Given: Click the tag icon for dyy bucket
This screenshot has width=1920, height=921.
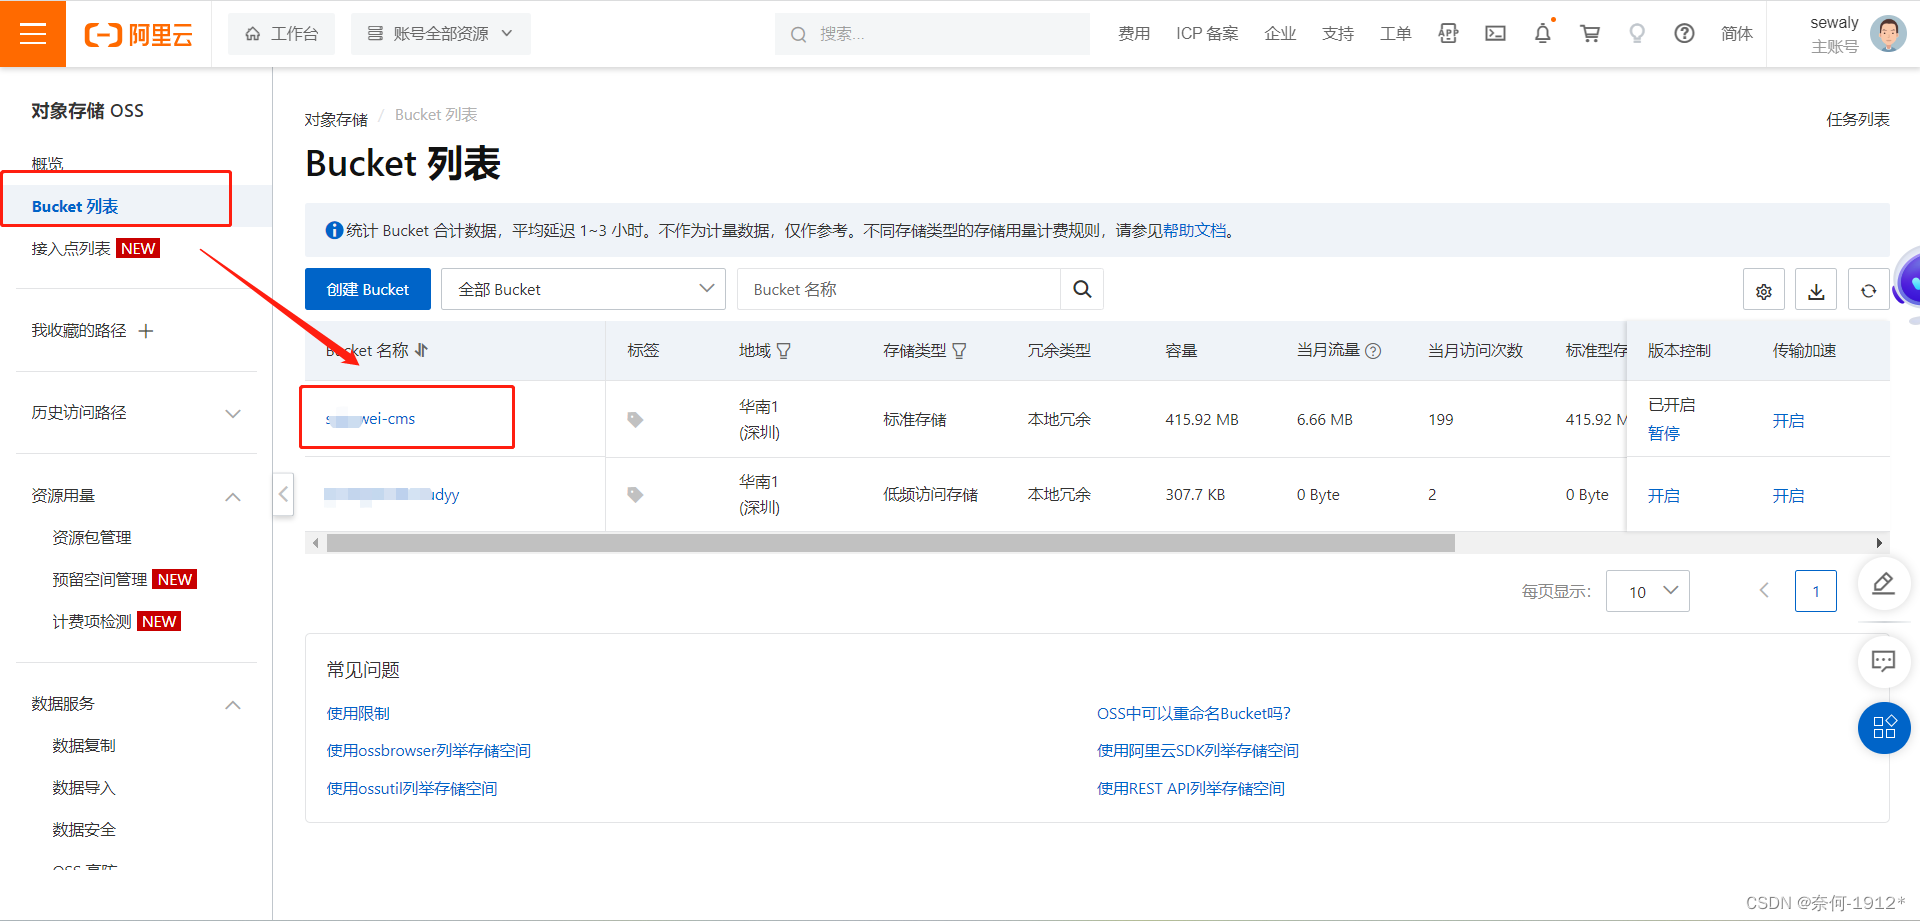Looking at the screenshot, I should pyautogui.click(x=635, y=495).
